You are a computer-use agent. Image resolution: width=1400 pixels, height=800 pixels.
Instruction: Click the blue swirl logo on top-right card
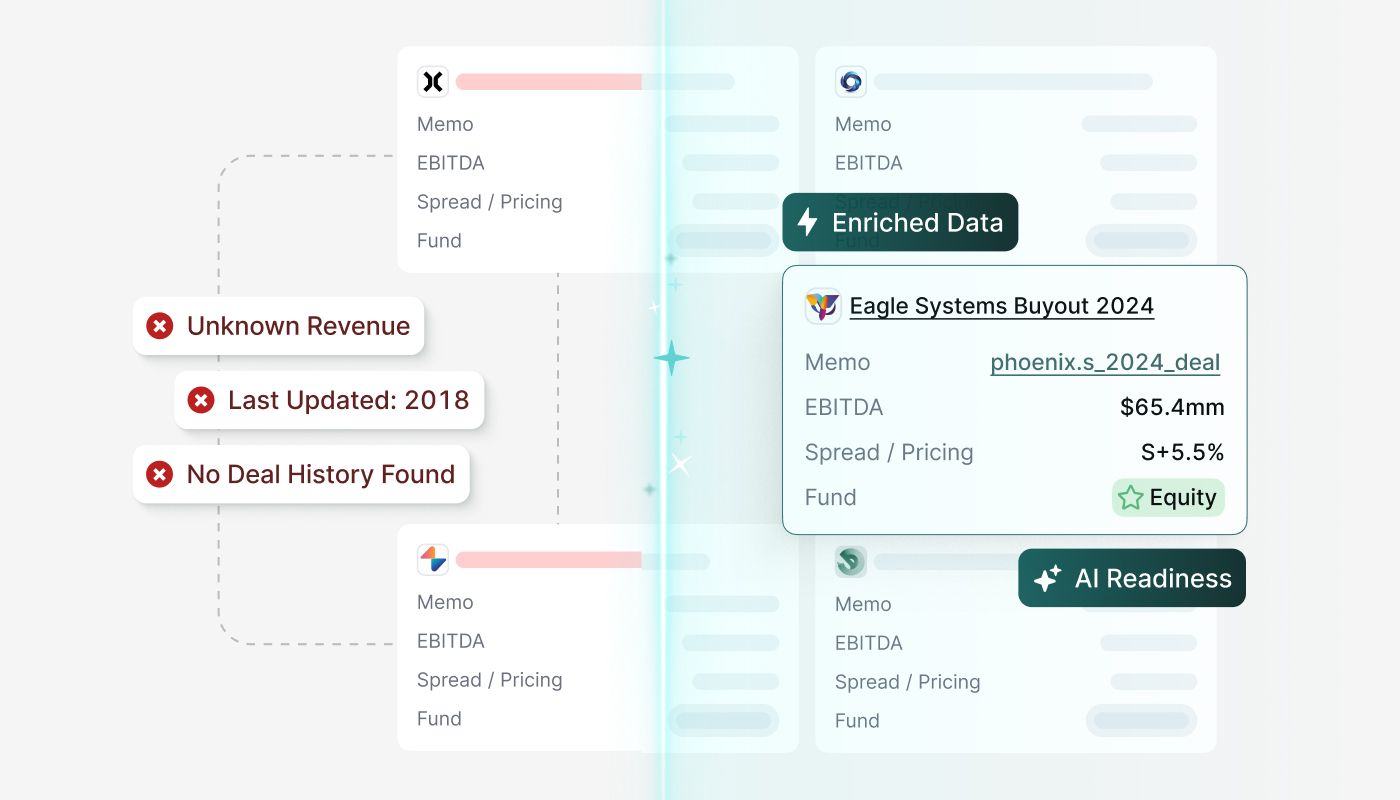point(850,81)
